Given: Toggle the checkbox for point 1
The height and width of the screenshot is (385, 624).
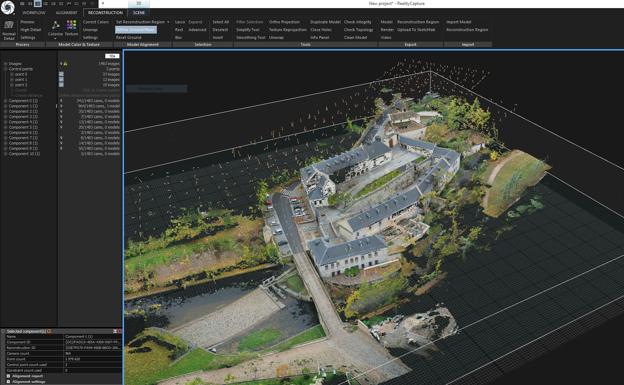Looking at the screenshot, I should coord(61,79).
